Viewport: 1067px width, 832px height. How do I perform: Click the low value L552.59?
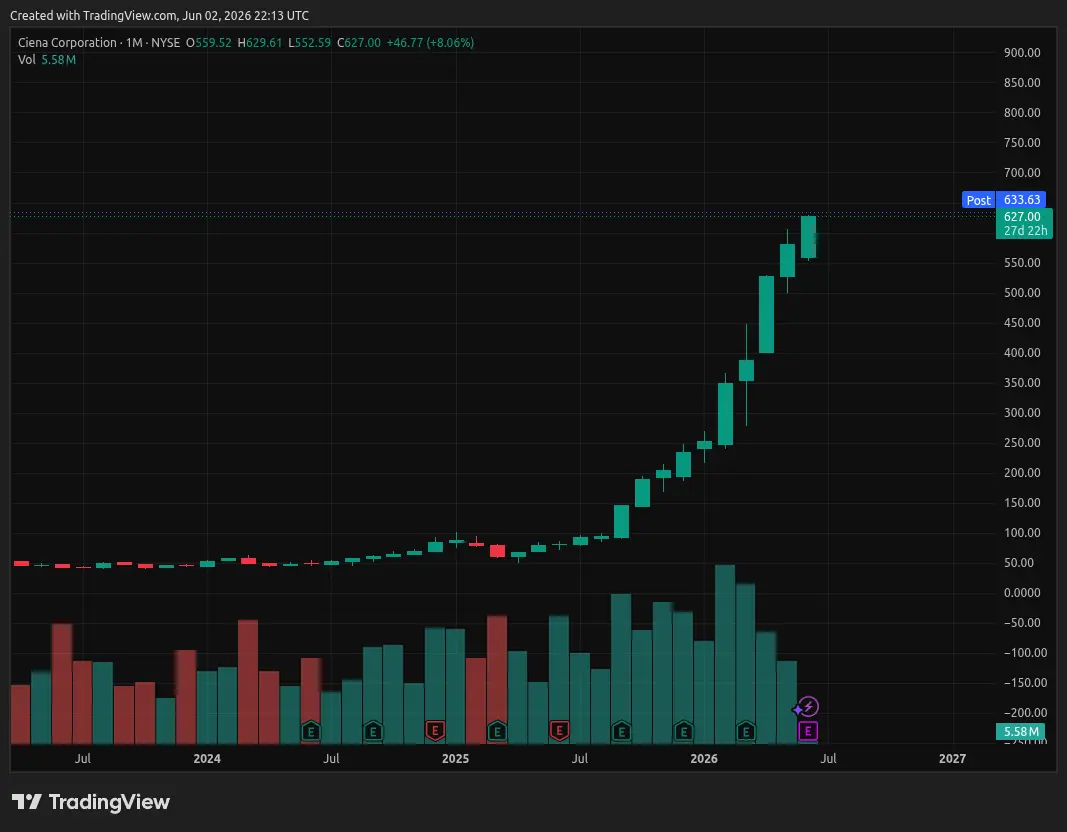[x=310, y=42]
